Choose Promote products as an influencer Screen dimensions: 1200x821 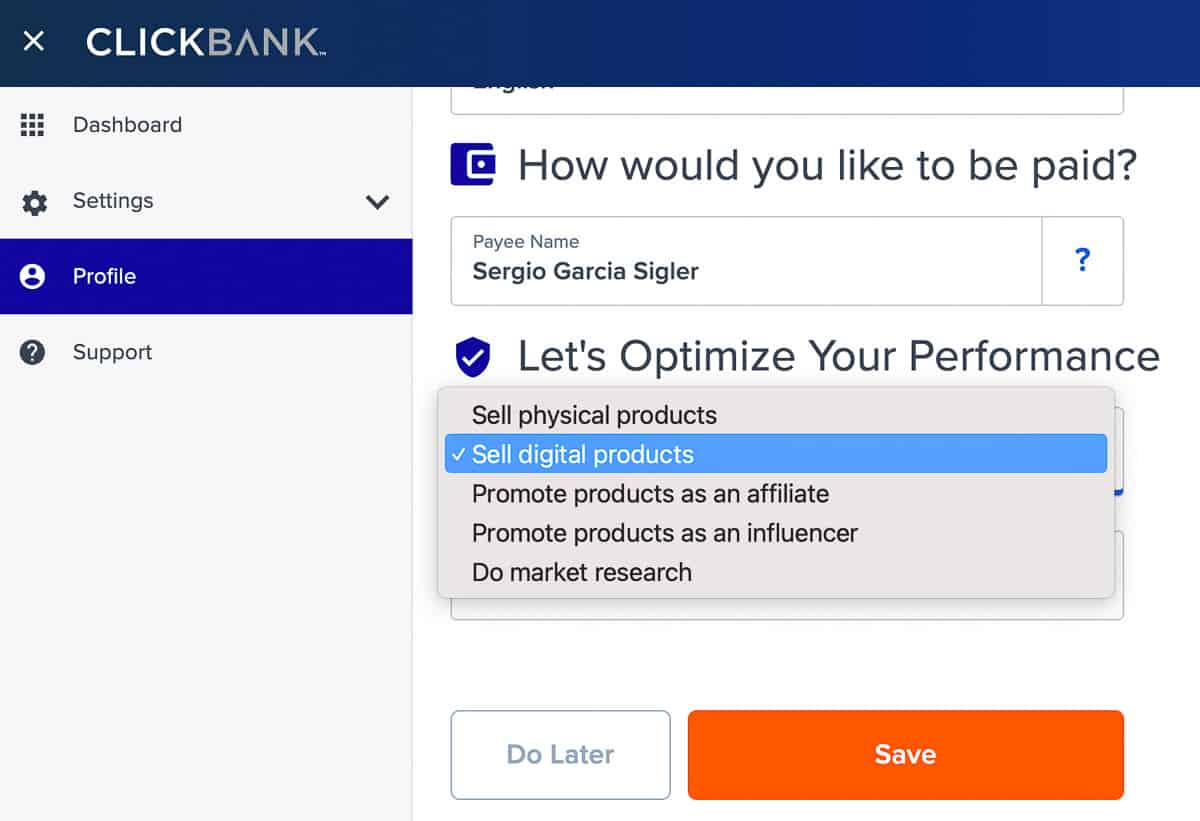coord(665,533)
